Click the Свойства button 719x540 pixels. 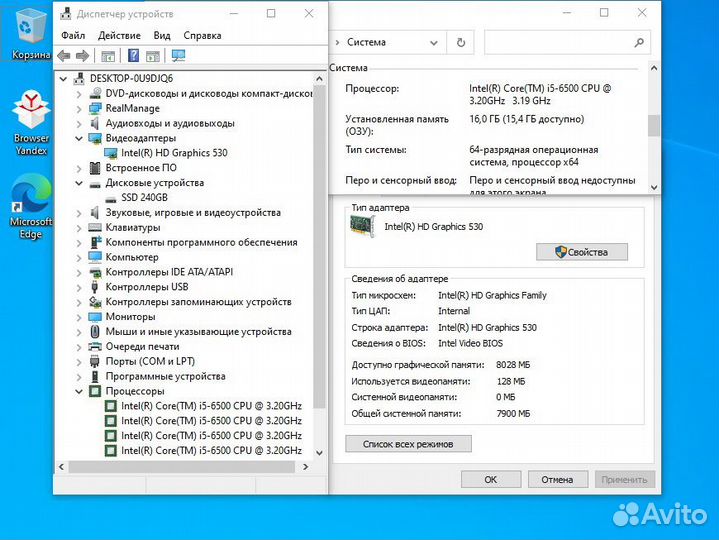point(582,252)
